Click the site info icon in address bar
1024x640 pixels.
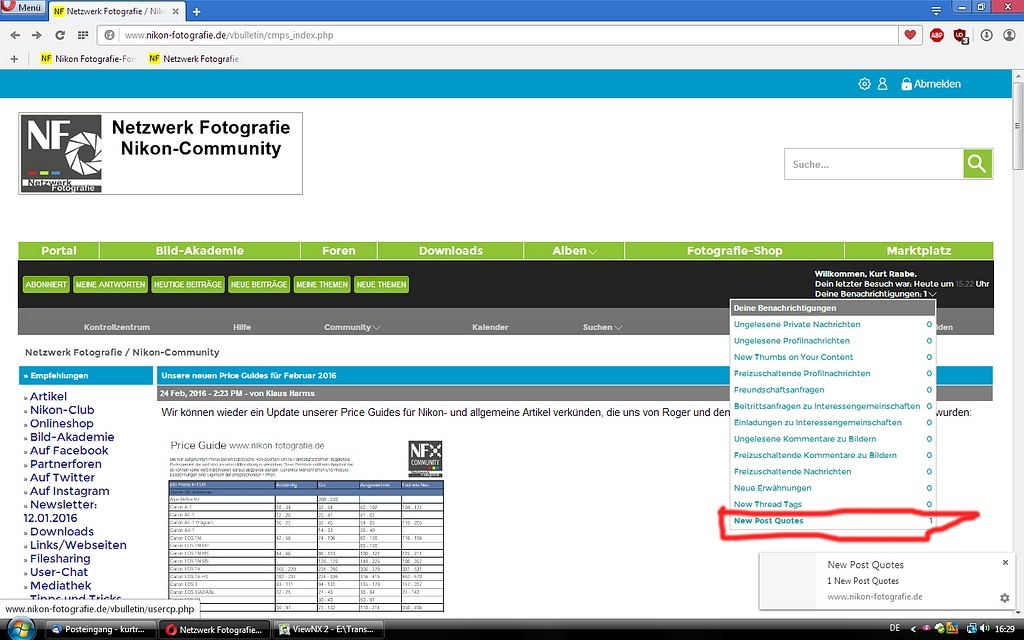pyautogui.click(x=110, y=35)
